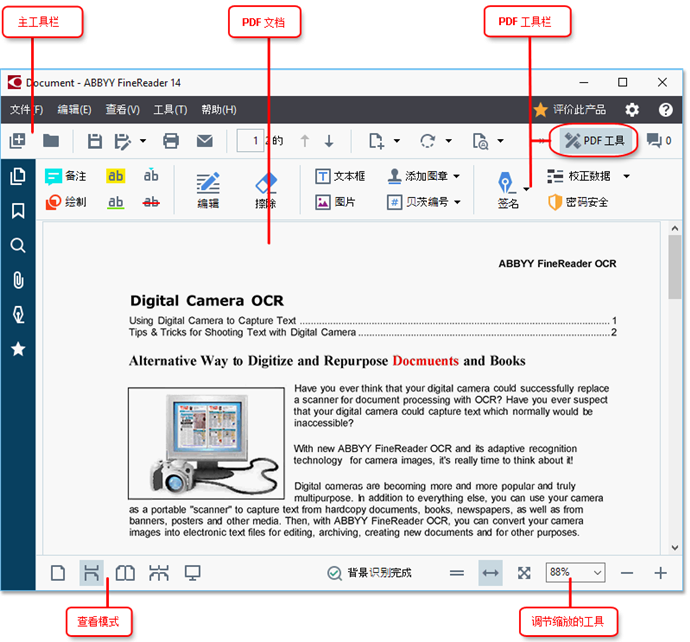Viewport: 690px width, 642px height.
Task: Open the 88% zoom level combo box
Action: 575,572
